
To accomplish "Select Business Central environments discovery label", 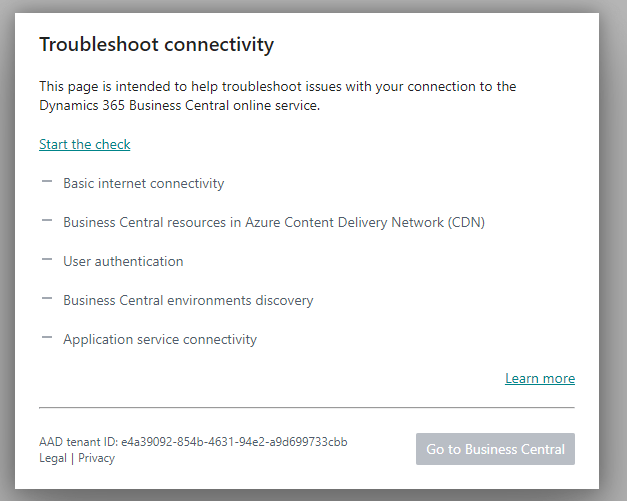I will click(188, 300).
